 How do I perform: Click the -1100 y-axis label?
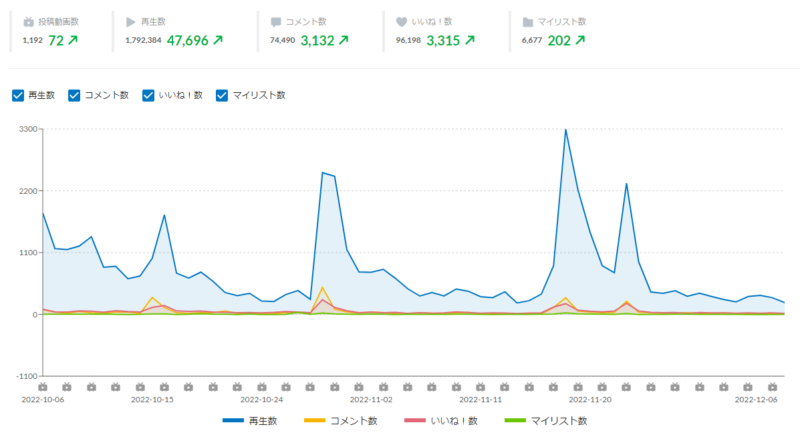(27, 376)
